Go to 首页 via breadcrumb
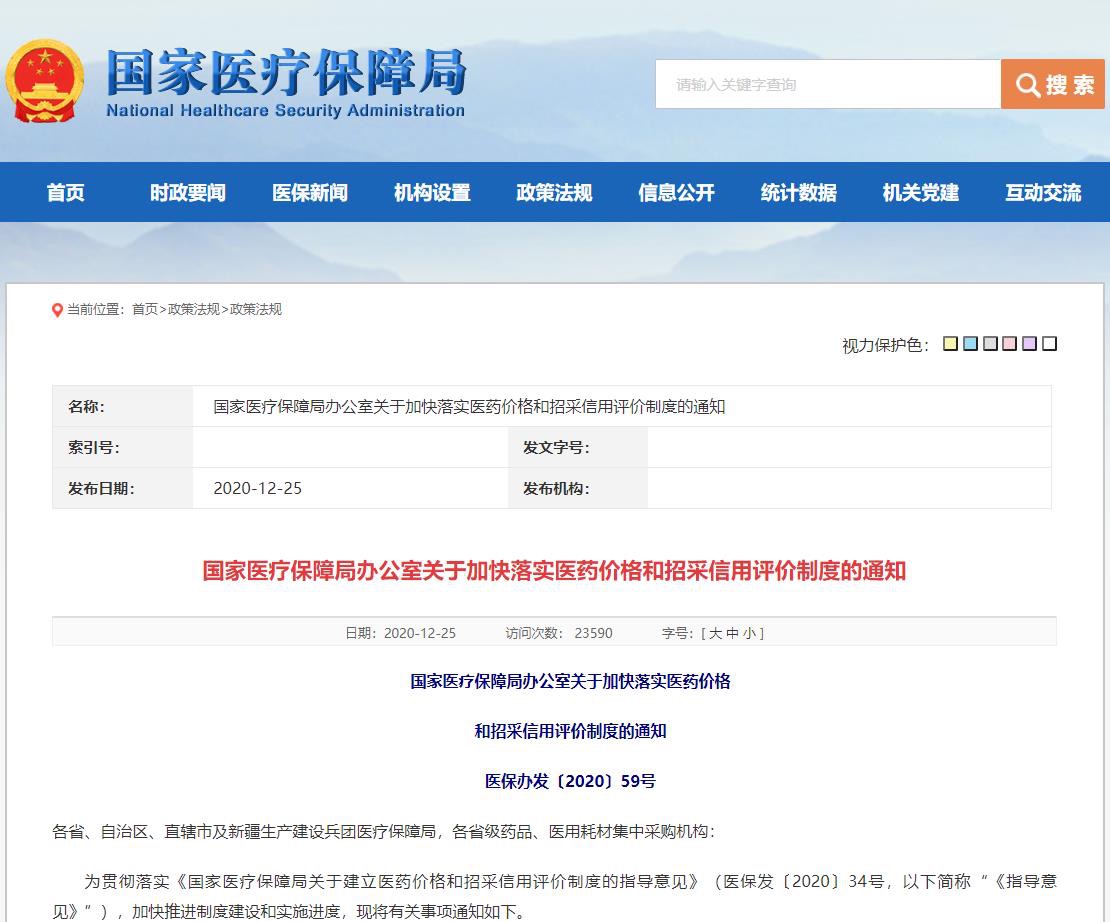This screenshot has width=1110, height=922. tap(145, 309)
